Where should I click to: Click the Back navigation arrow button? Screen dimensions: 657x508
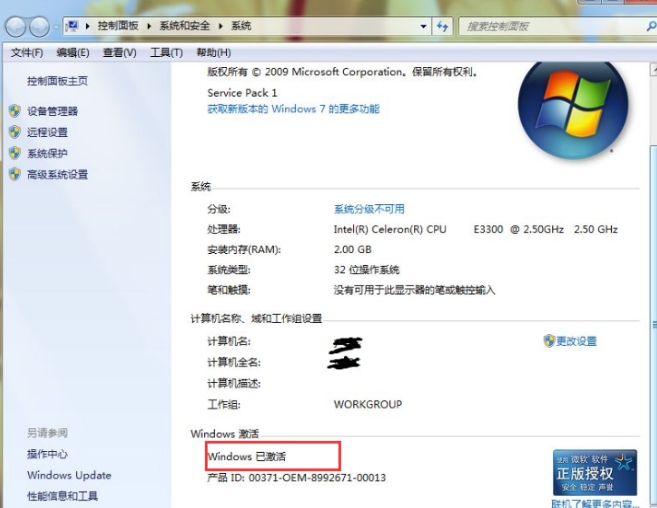point(16,27)
